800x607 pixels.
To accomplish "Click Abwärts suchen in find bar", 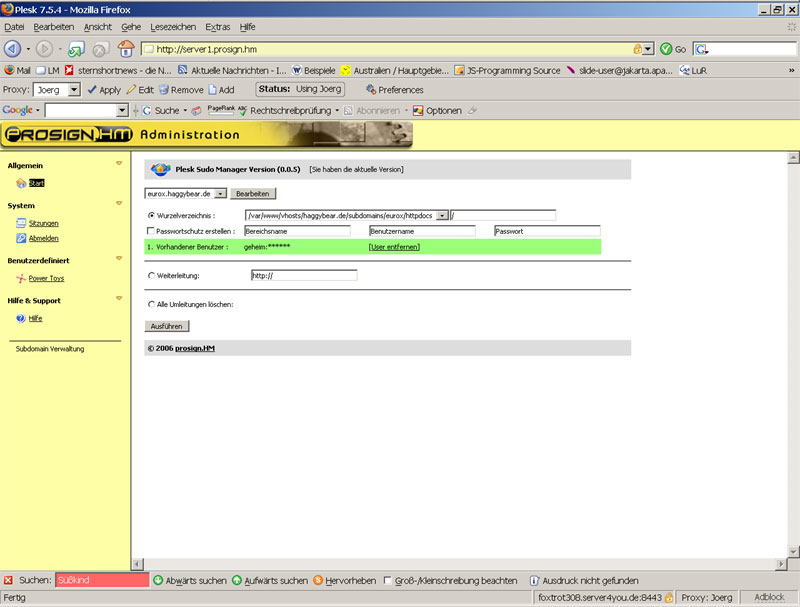I will click(x=190, y=580).
